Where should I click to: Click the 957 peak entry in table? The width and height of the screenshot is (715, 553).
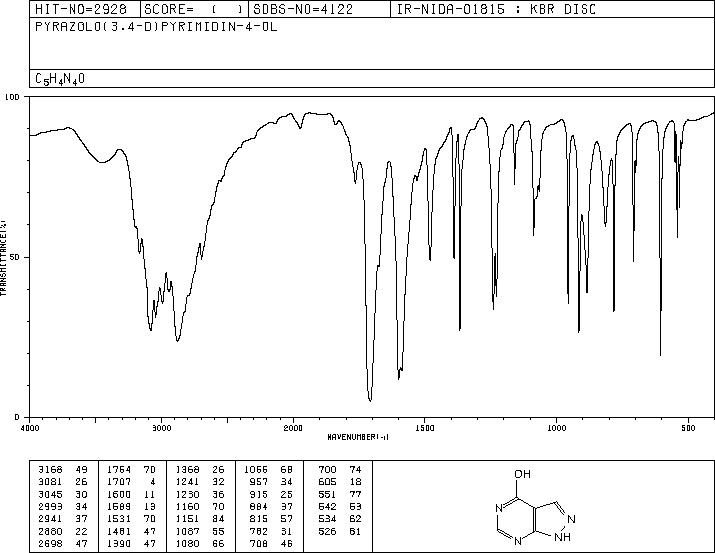click(271, 482)
